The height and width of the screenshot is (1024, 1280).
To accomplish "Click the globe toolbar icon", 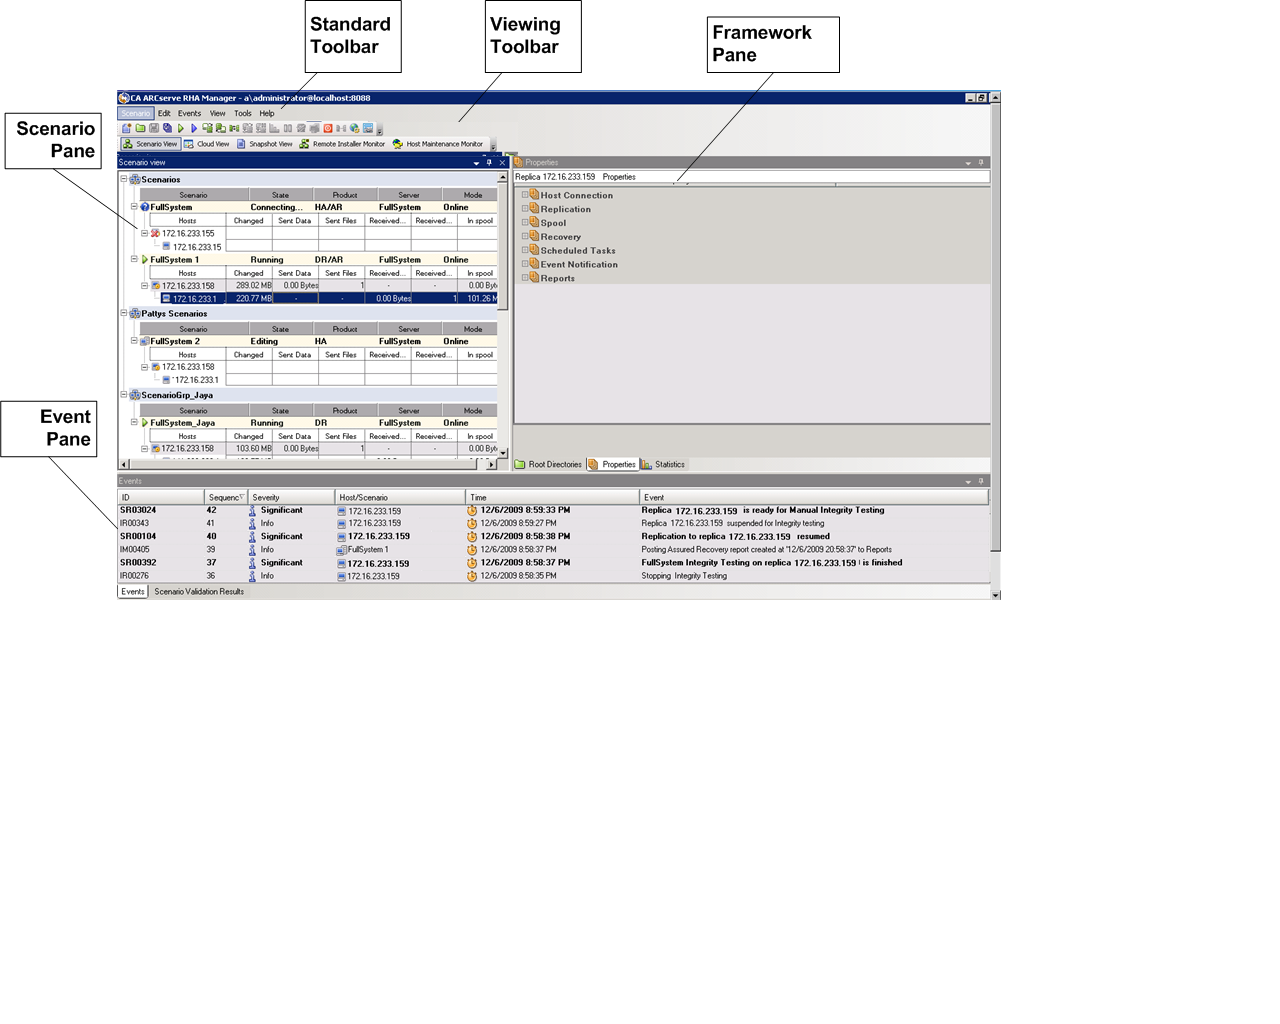I will coord(354,128).
